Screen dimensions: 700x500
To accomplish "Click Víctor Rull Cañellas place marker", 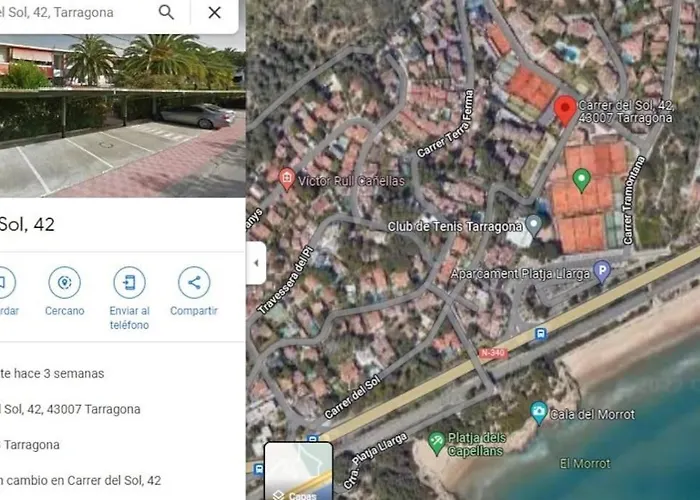I will [287, 179].
